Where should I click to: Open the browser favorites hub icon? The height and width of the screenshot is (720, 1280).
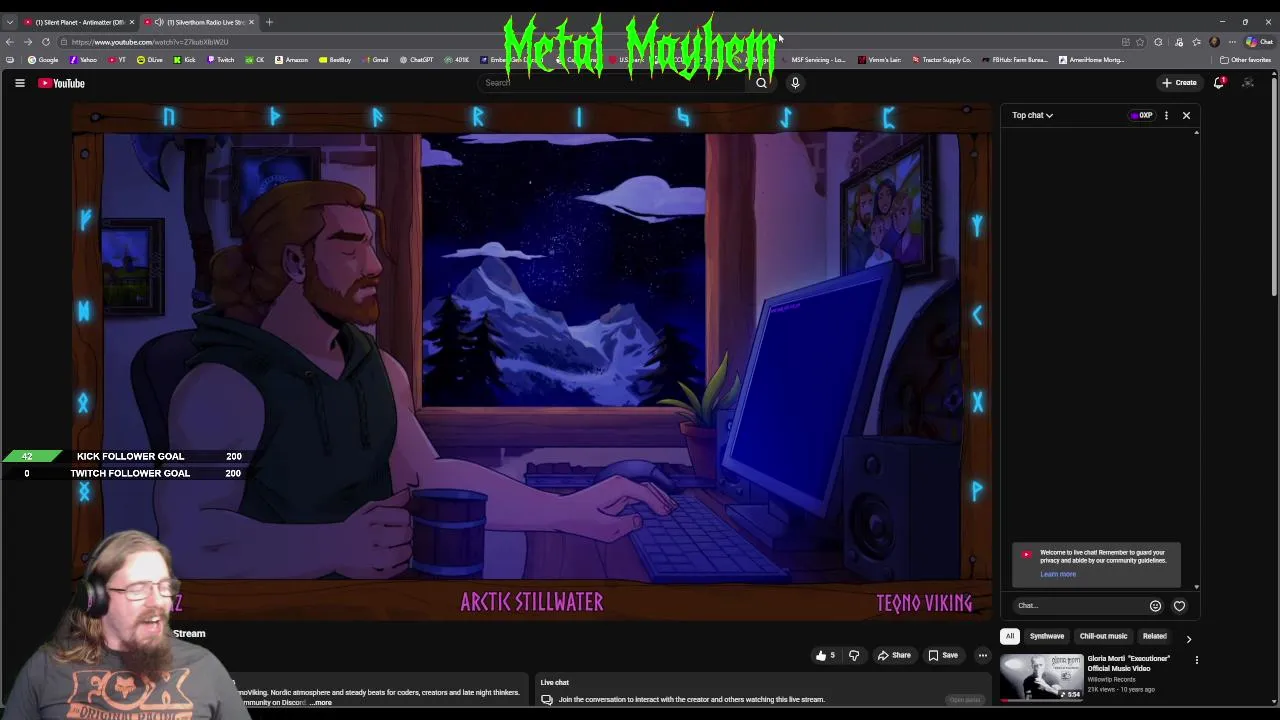[x=1196, y=42]
